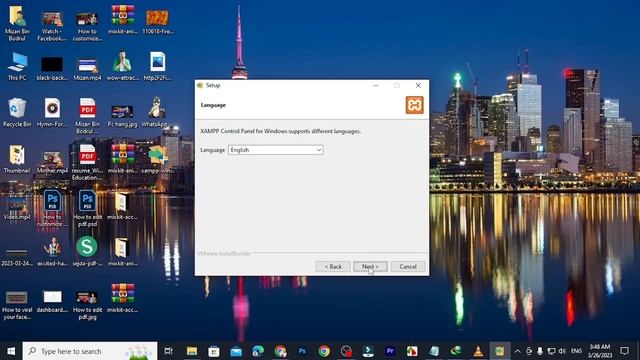Select the Mother.mp4 video file

52,162
